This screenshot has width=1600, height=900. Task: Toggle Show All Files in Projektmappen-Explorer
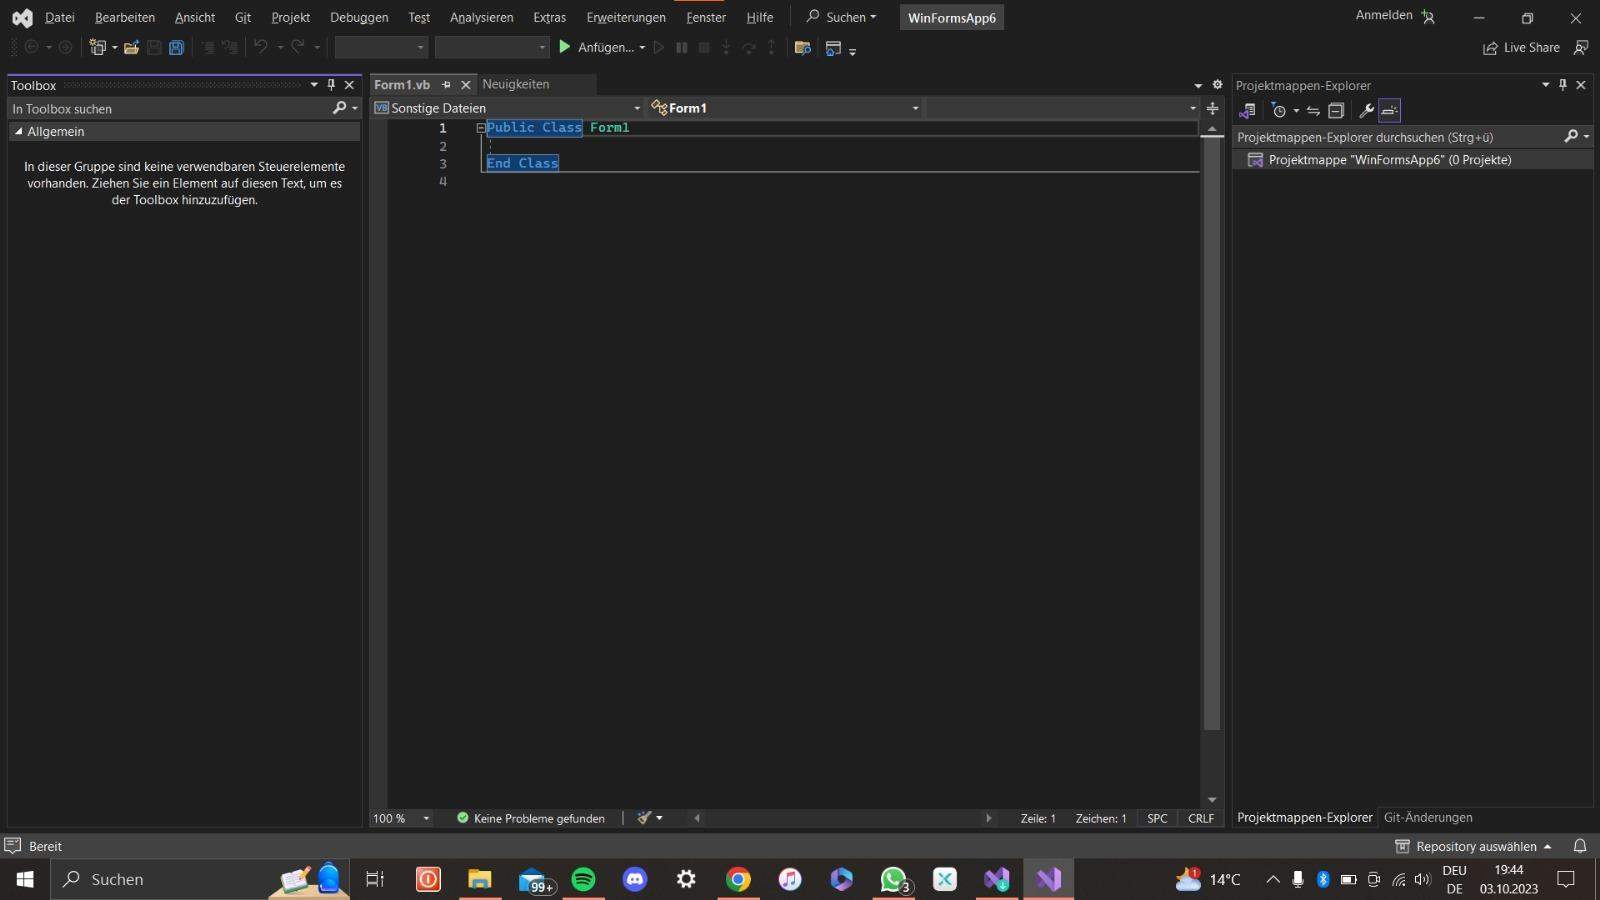[1389, 111]
